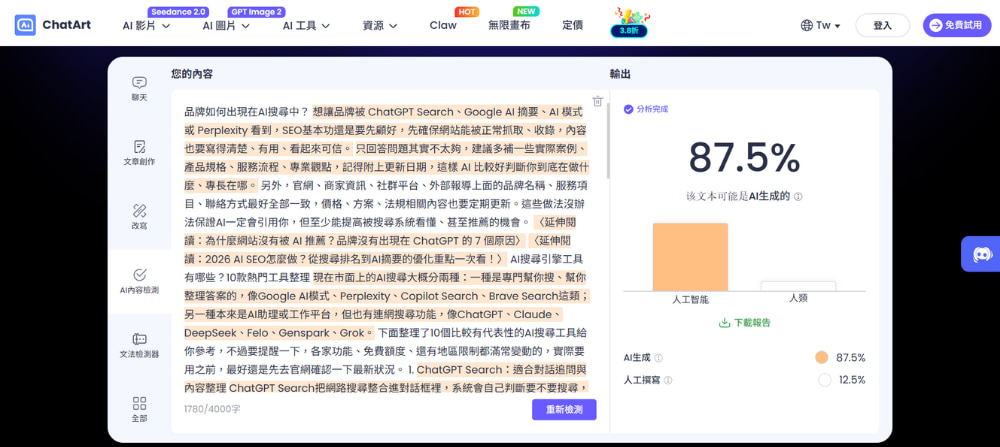1000x447 pixels.
Task: Delete content with the trash icon
Action: coord(598,101)
